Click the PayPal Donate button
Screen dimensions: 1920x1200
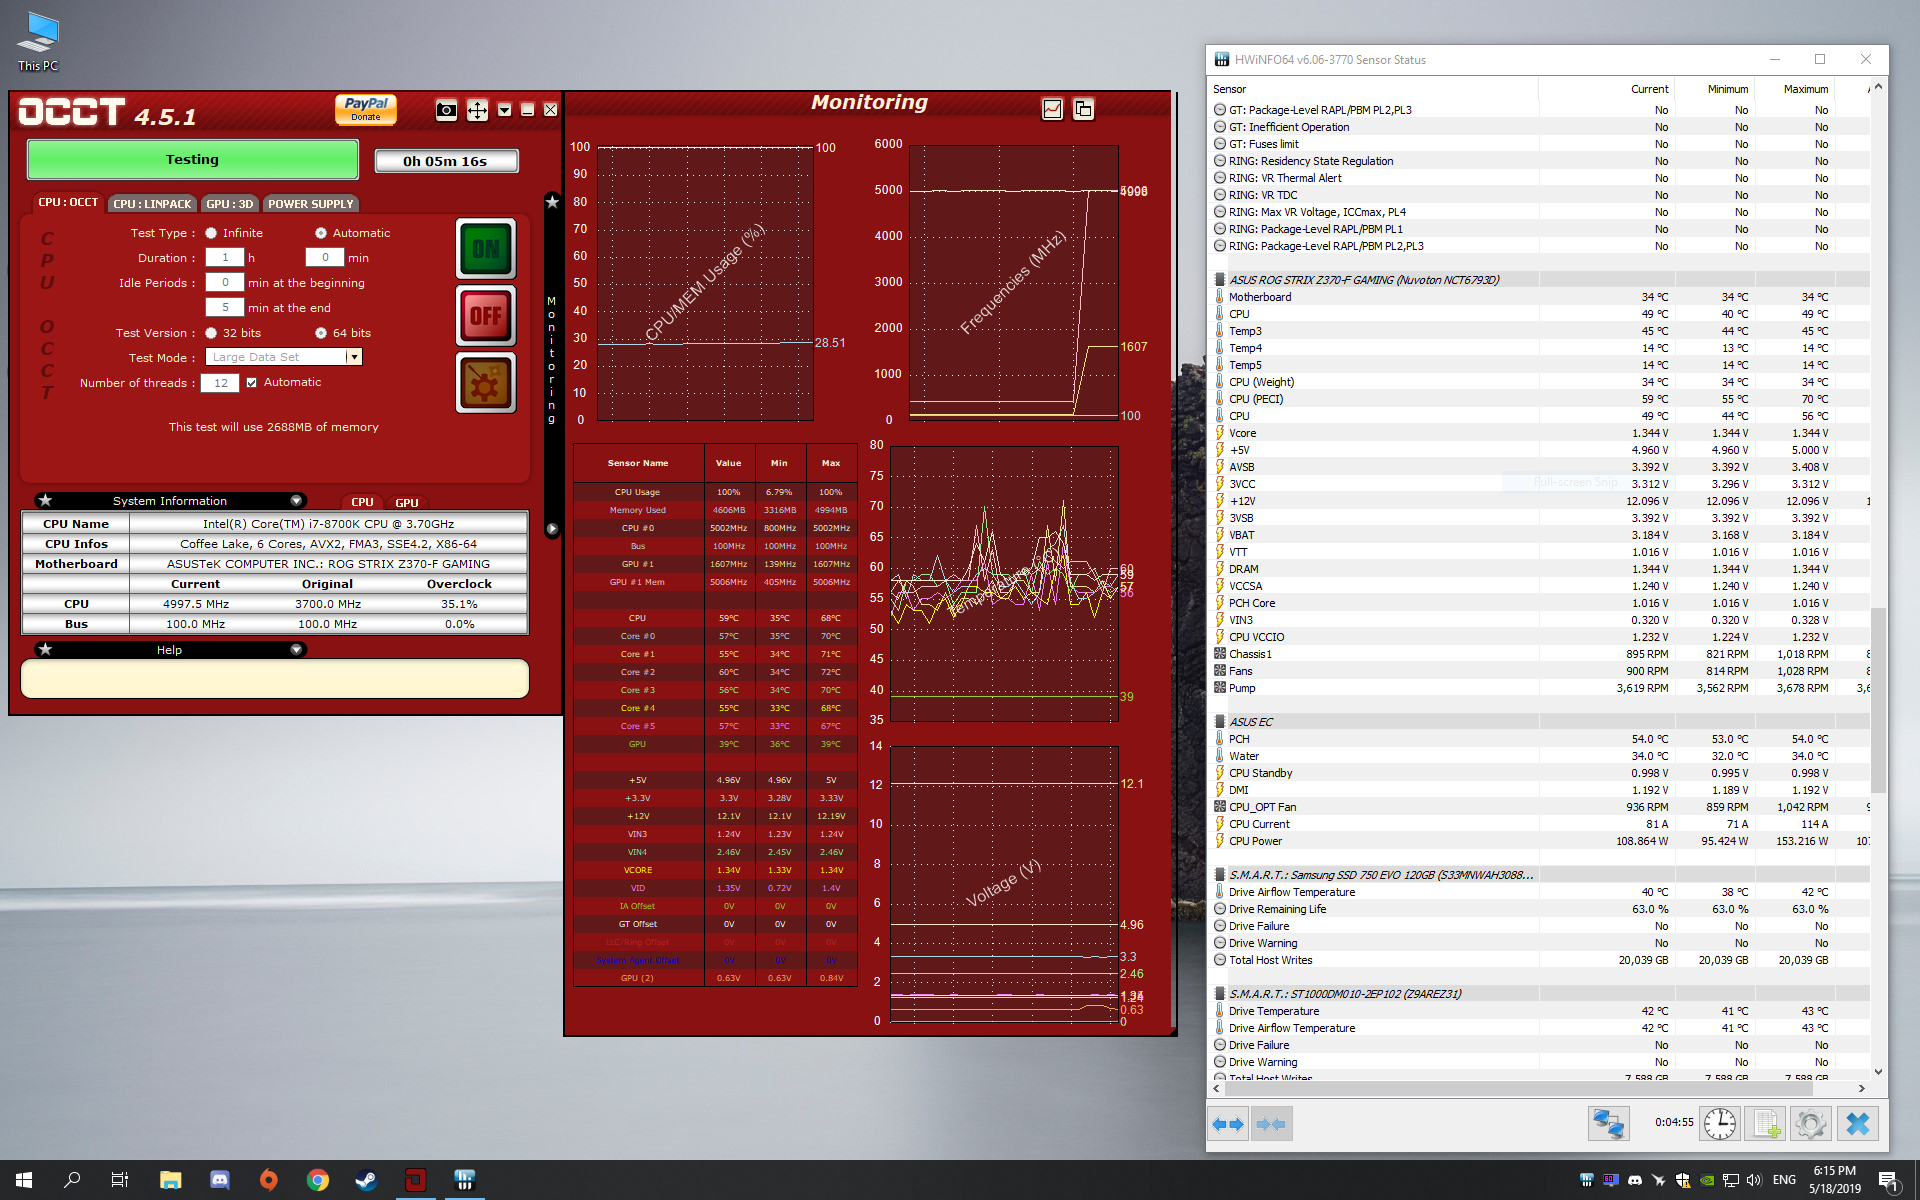366,109
